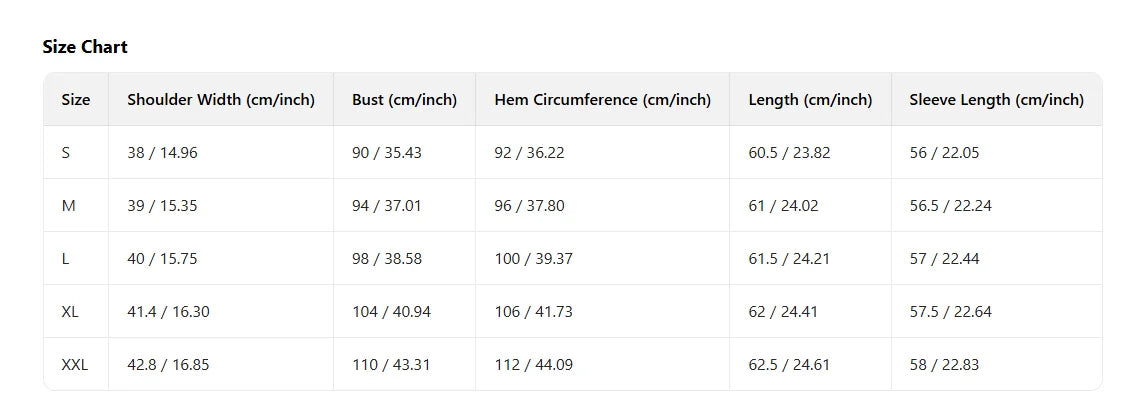
Task: Click the XXL size row label
Action: pyautogui.click(x=75, y=365)
